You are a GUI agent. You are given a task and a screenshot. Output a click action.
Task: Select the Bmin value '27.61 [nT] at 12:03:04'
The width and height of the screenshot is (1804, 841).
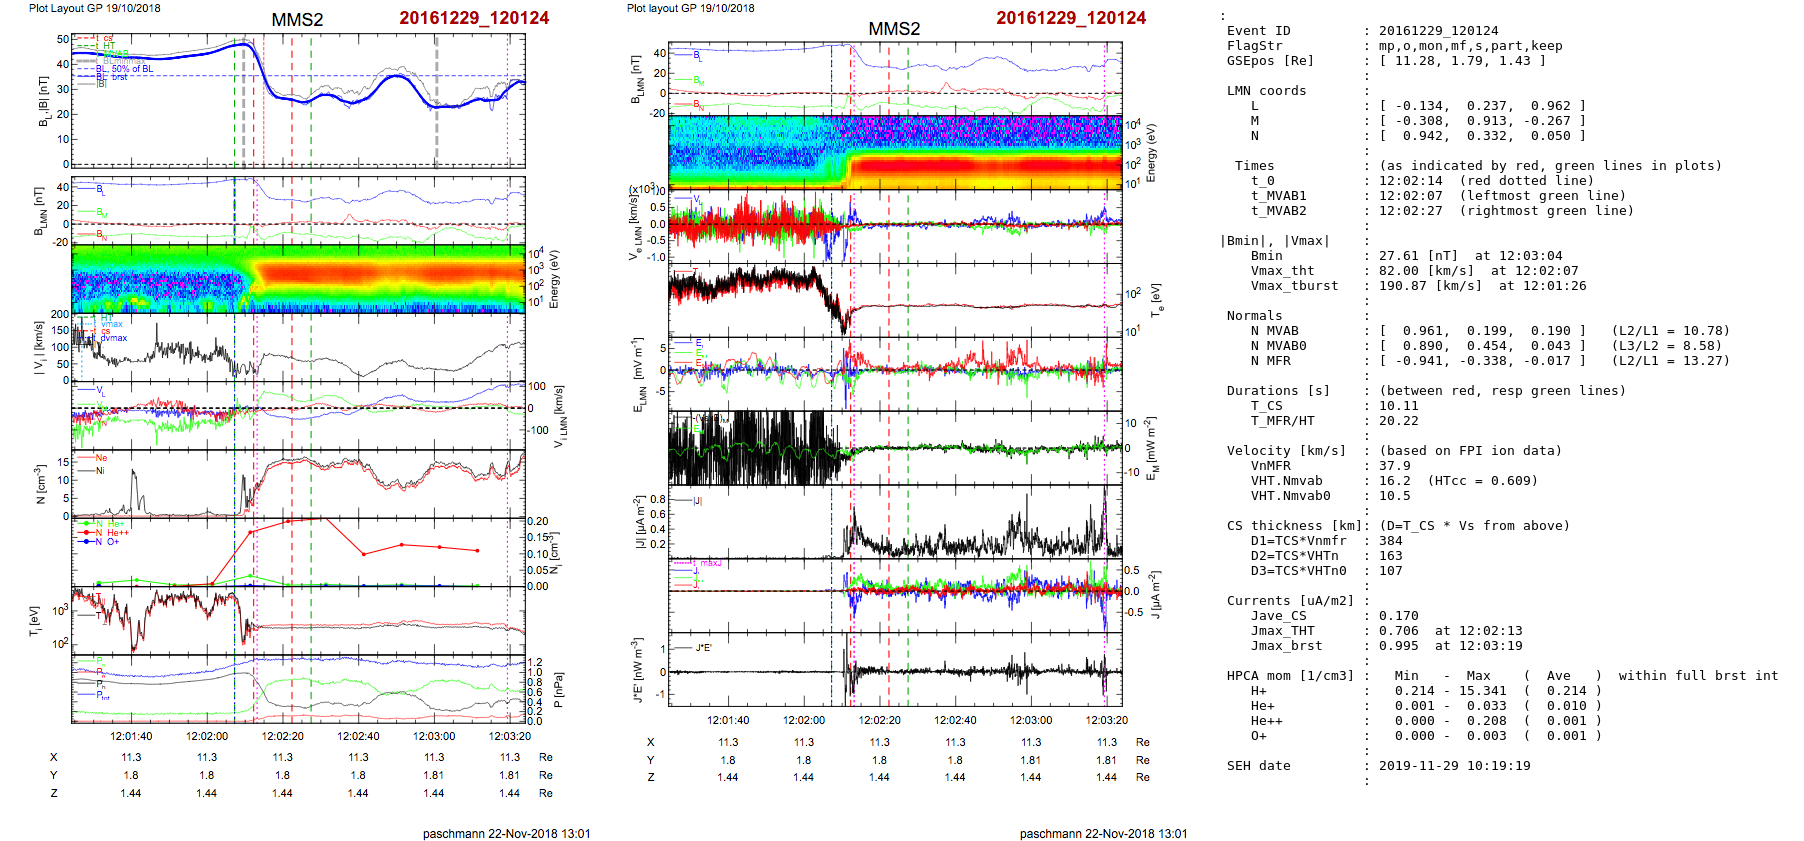click(x=1471, y=256)
